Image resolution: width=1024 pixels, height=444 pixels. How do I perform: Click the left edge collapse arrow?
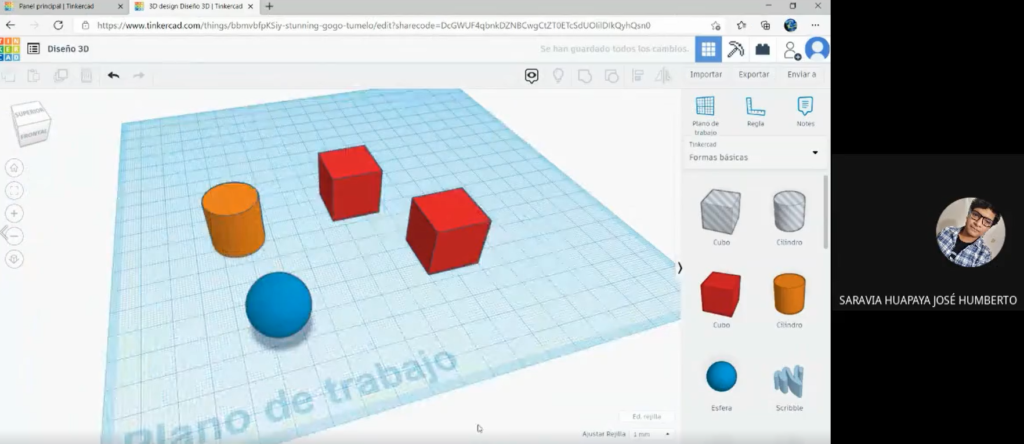[4, 233]
